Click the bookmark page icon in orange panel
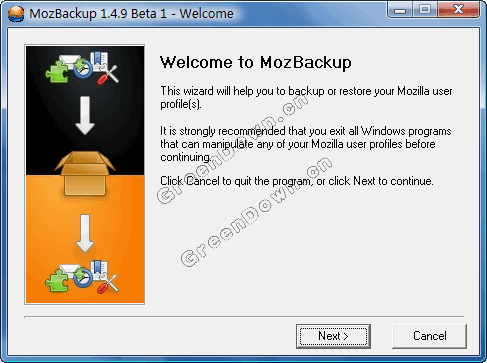 99,270
